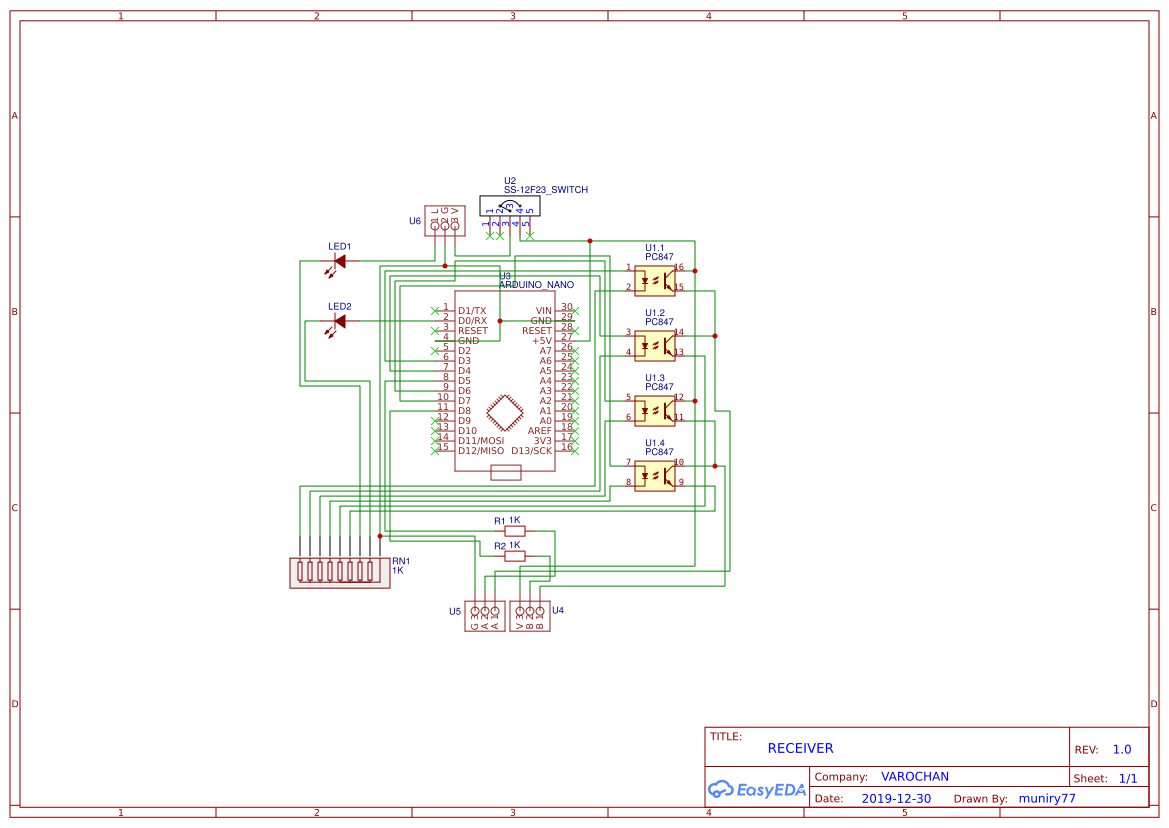
Task: Select the RECEIVER title text
Action: tap(800, 748)
